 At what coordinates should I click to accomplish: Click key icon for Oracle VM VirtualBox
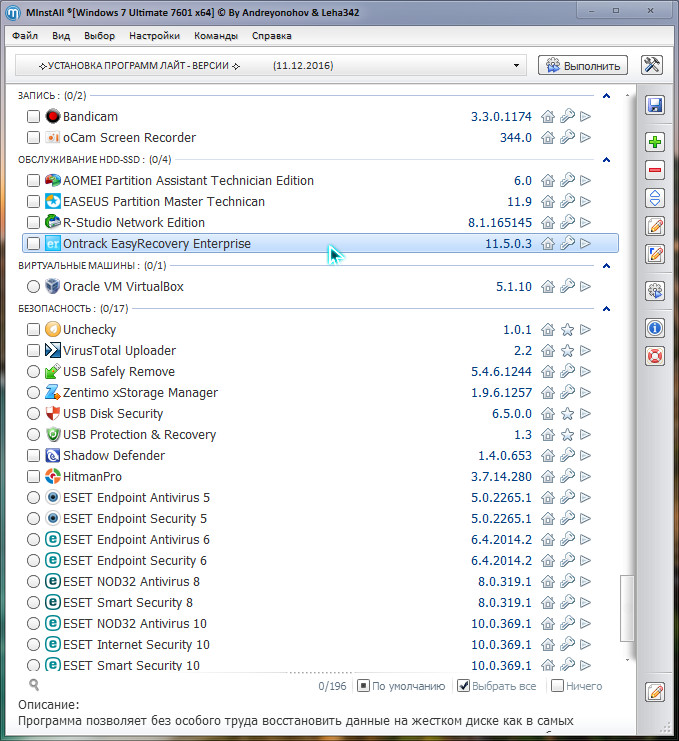tap(567, 286)
